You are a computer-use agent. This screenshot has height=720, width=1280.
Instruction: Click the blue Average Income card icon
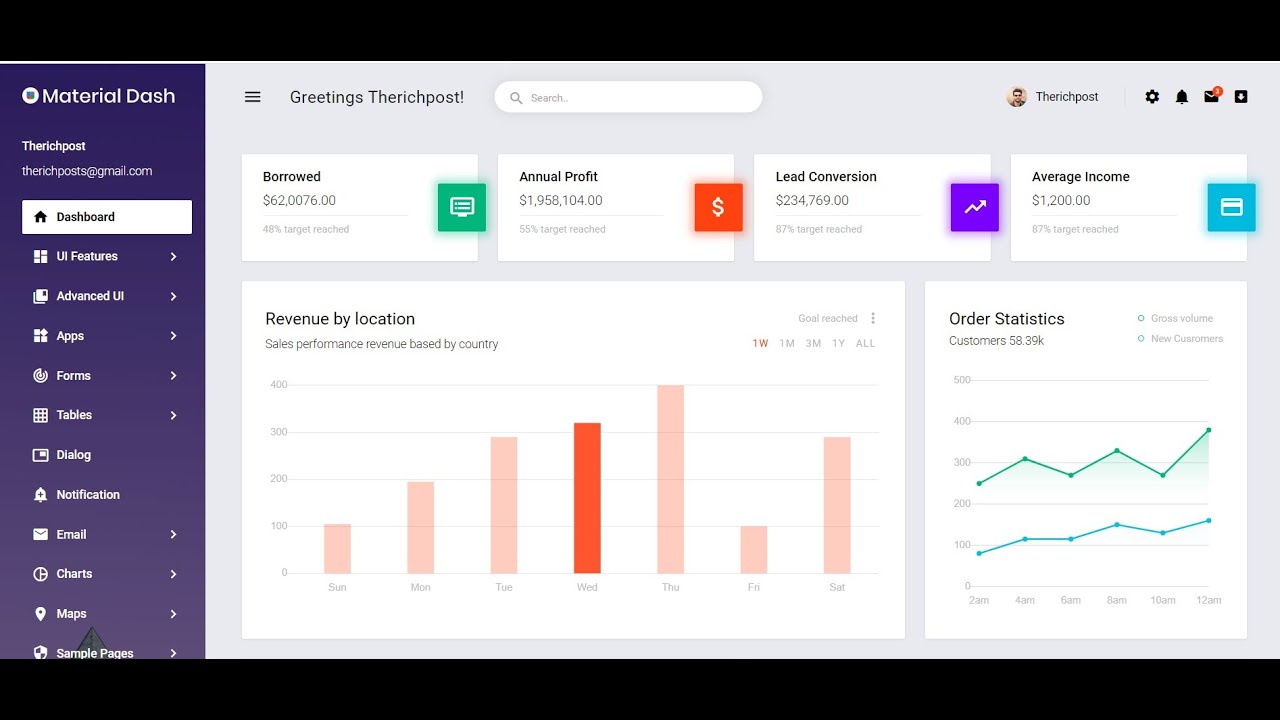[x=1231, y=207]
